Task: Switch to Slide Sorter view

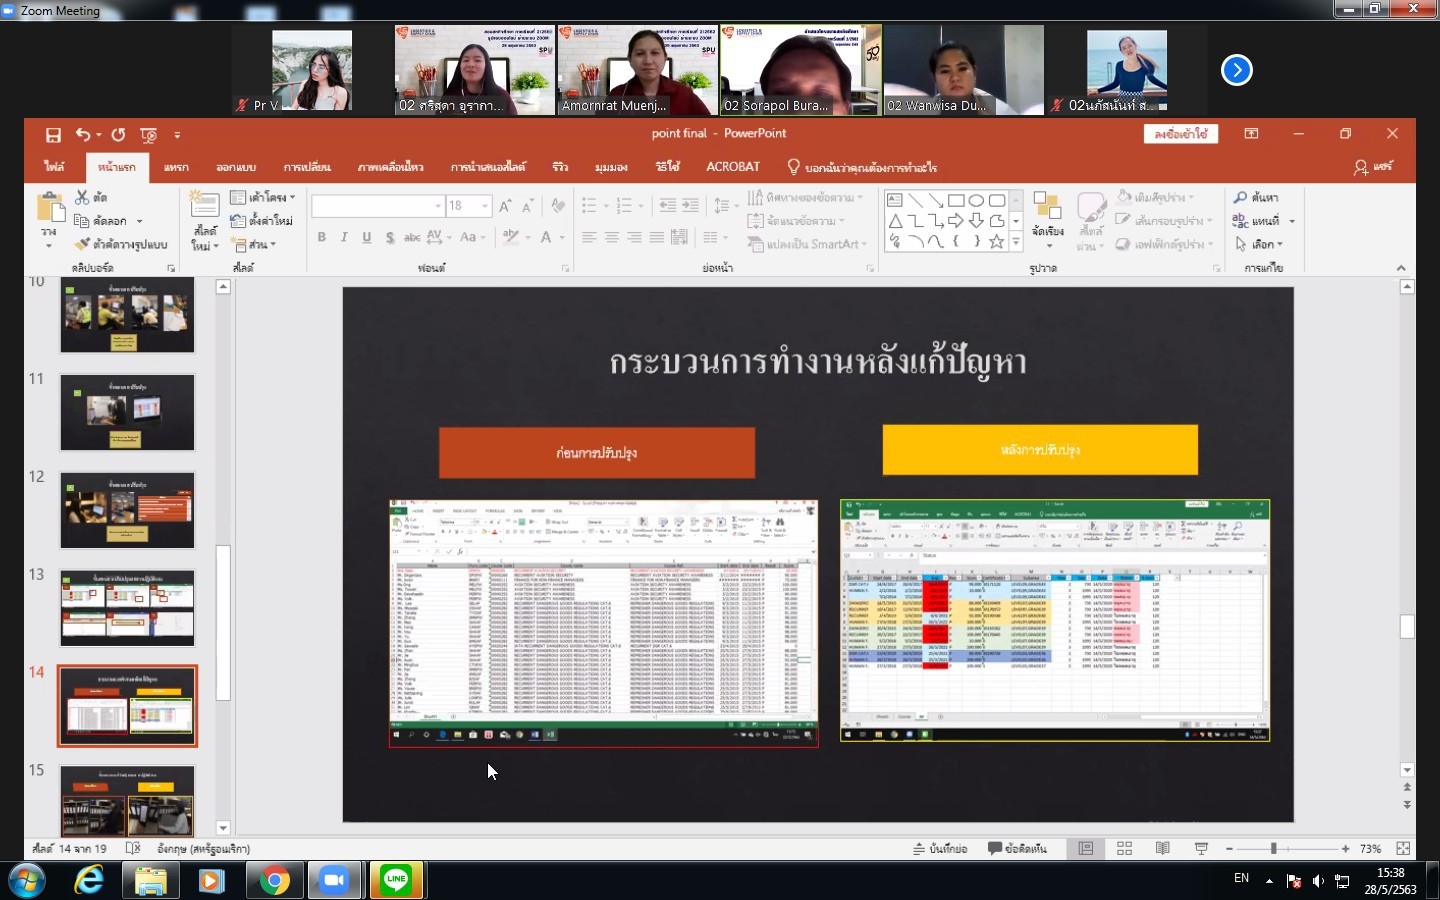Action: (x=1124, y=849)
